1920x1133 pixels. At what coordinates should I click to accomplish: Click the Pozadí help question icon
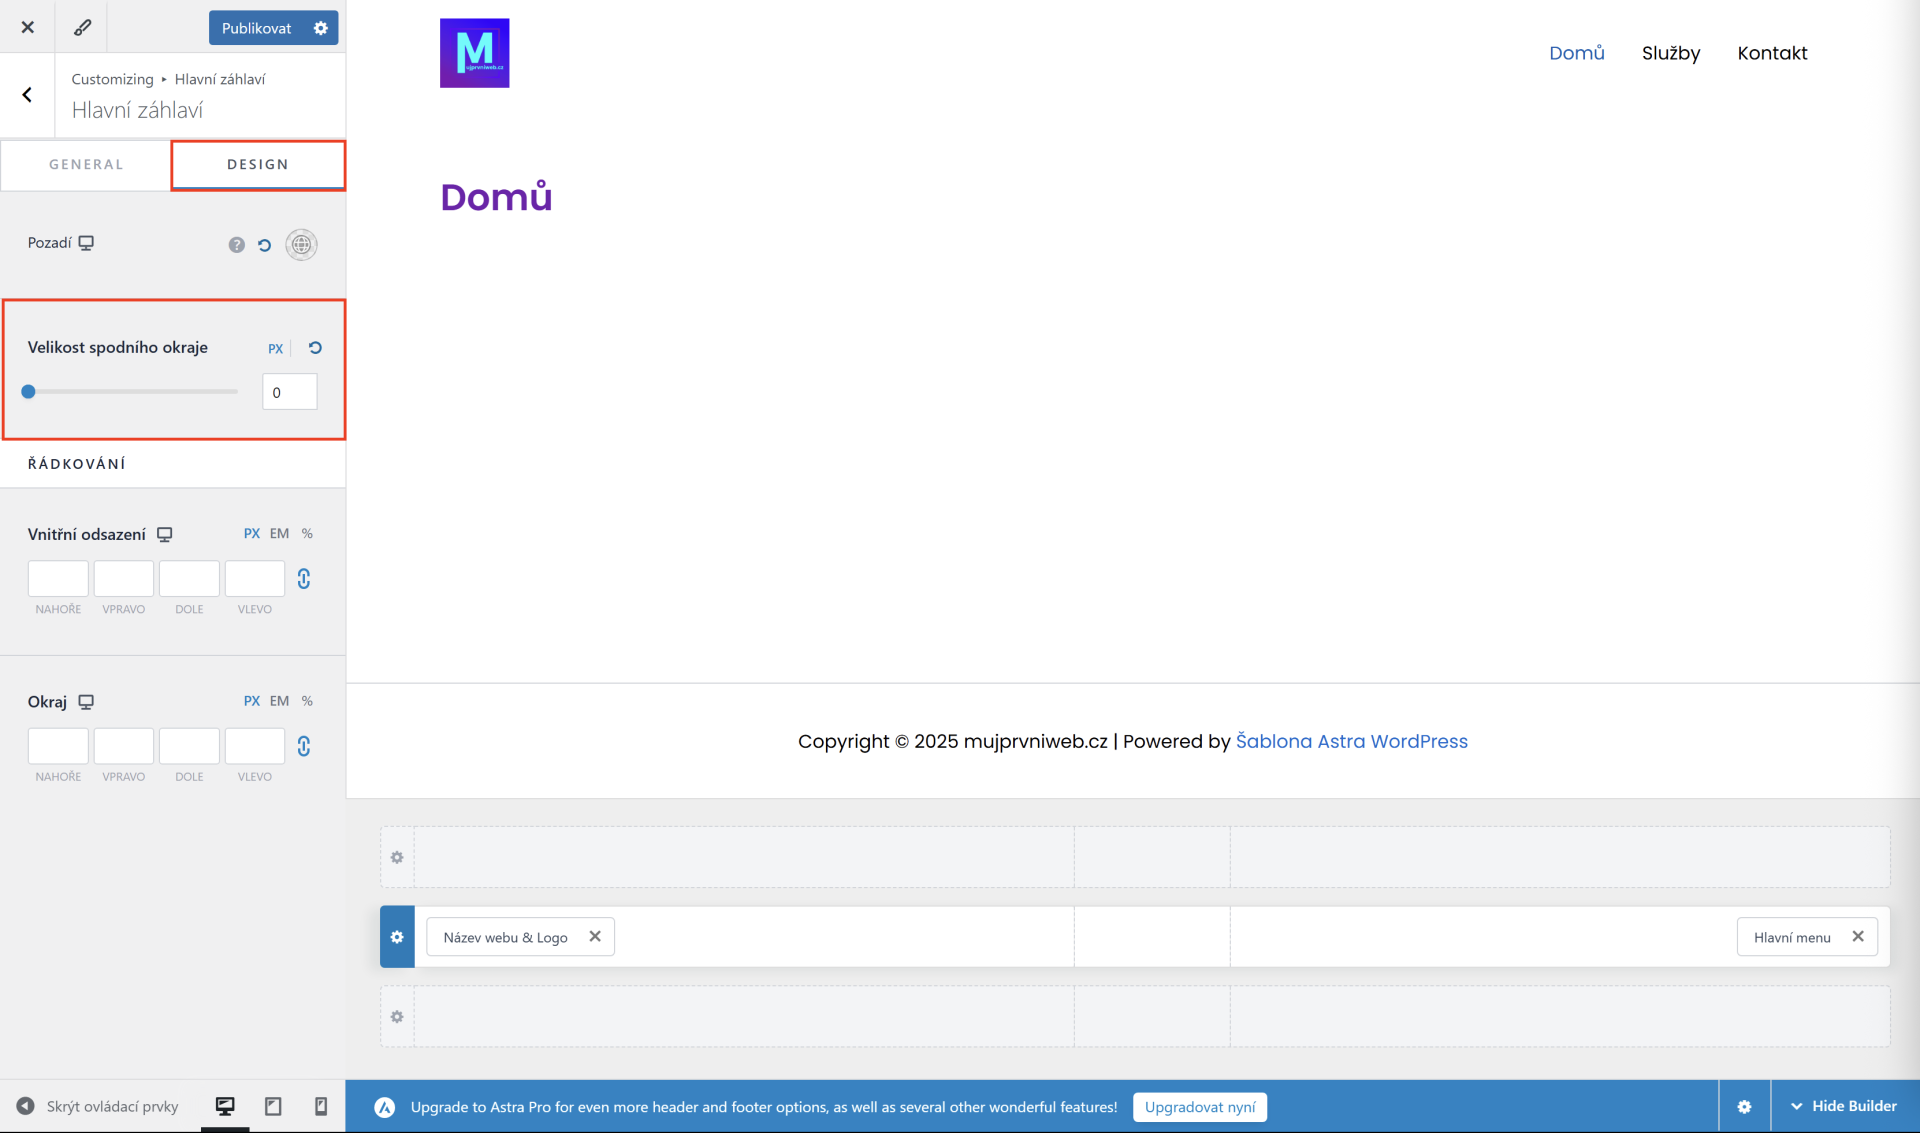(x=236, y=245)
